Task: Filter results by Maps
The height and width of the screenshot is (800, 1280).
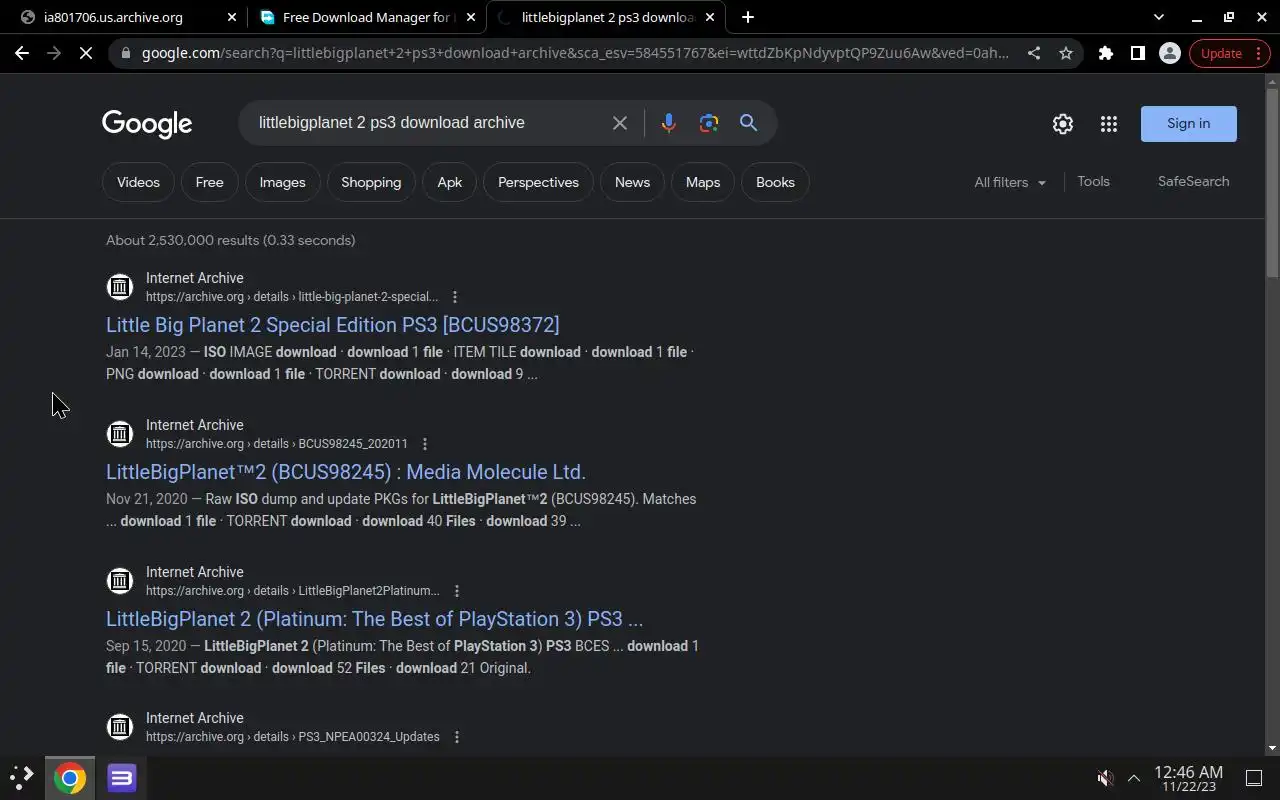Action: pos(703,182)
